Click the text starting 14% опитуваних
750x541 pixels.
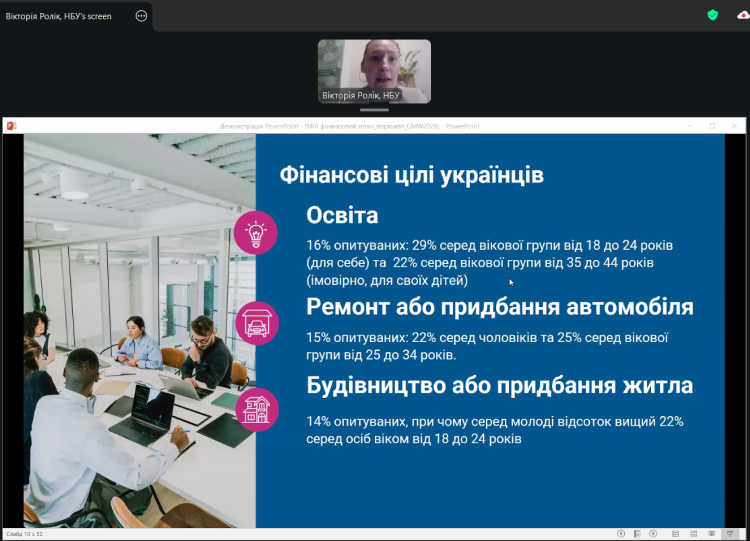495,430
